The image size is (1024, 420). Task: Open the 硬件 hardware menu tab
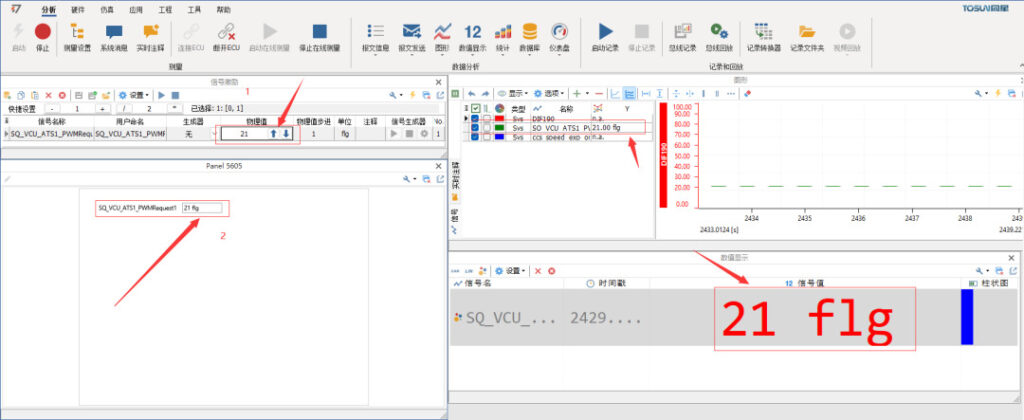coord(78,7)
